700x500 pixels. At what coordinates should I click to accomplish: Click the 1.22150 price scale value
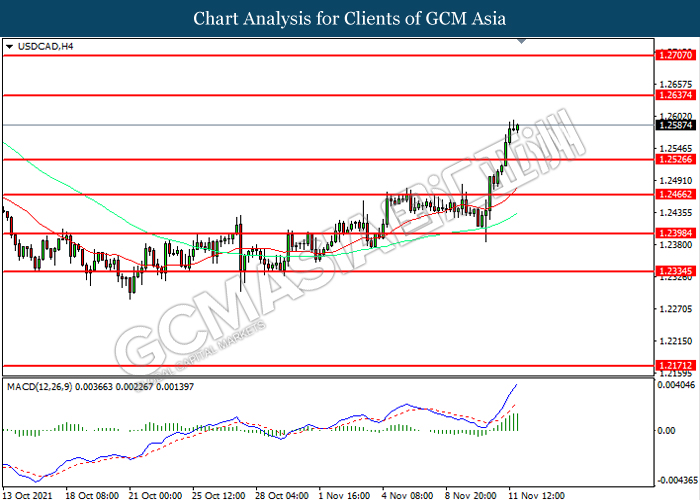676,341
